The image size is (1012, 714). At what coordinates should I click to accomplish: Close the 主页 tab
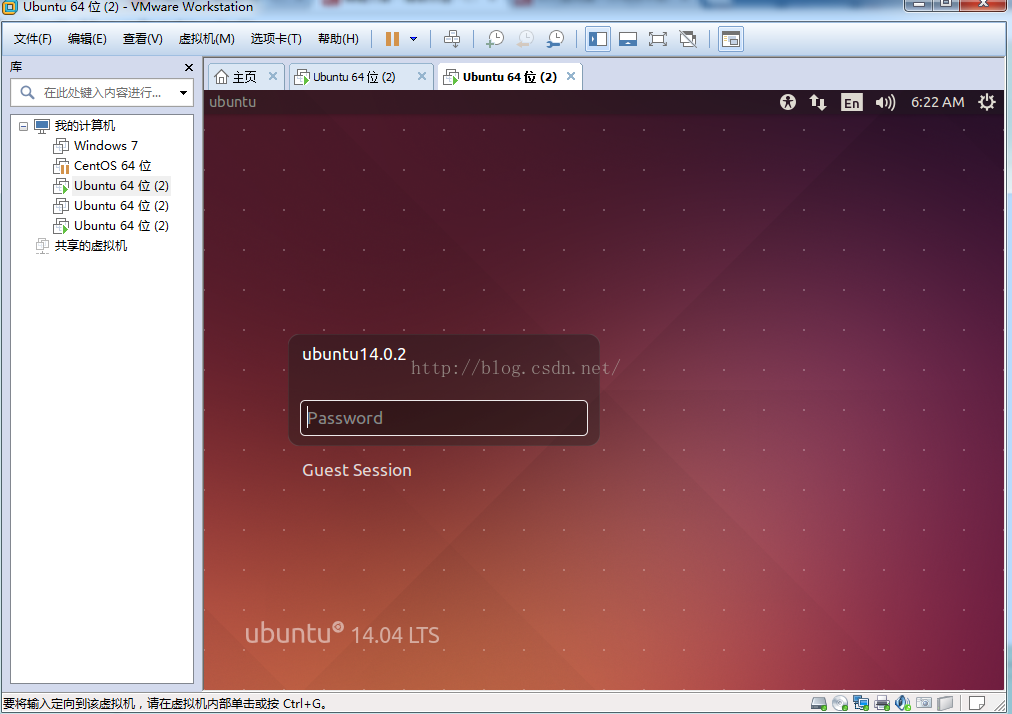273,76
